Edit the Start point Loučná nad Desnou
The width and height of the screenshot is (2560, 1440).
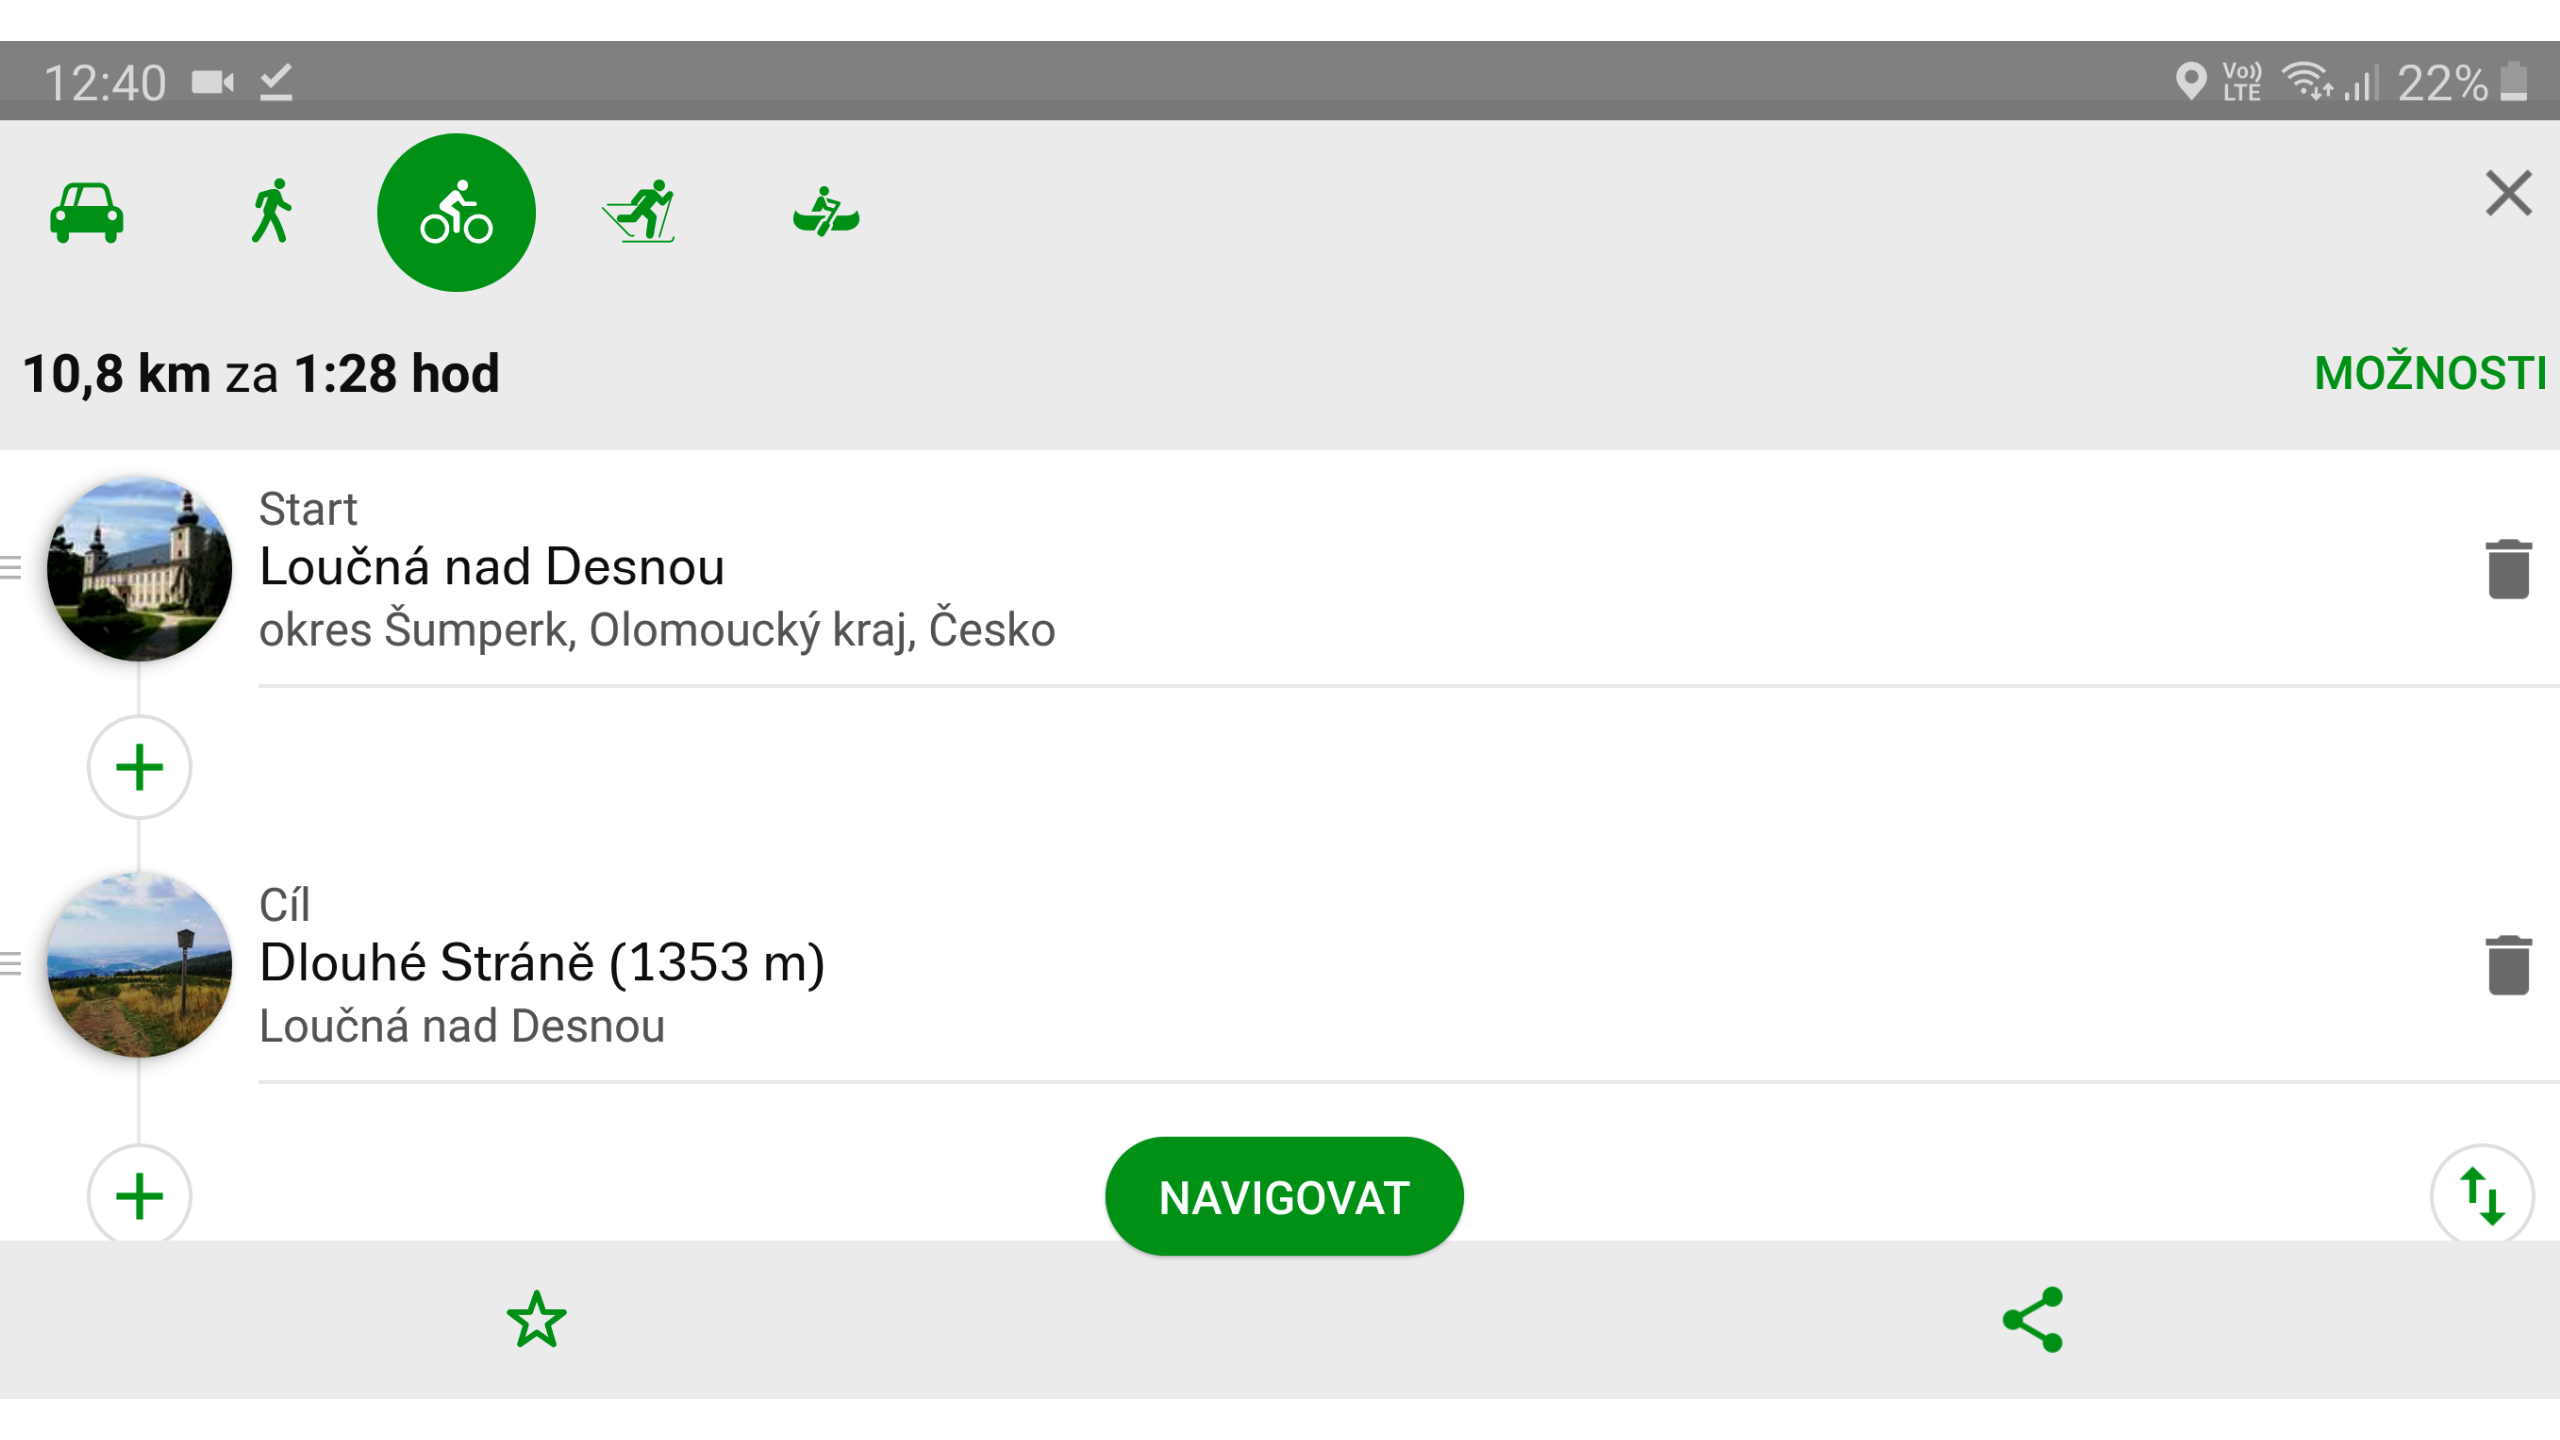656,569
